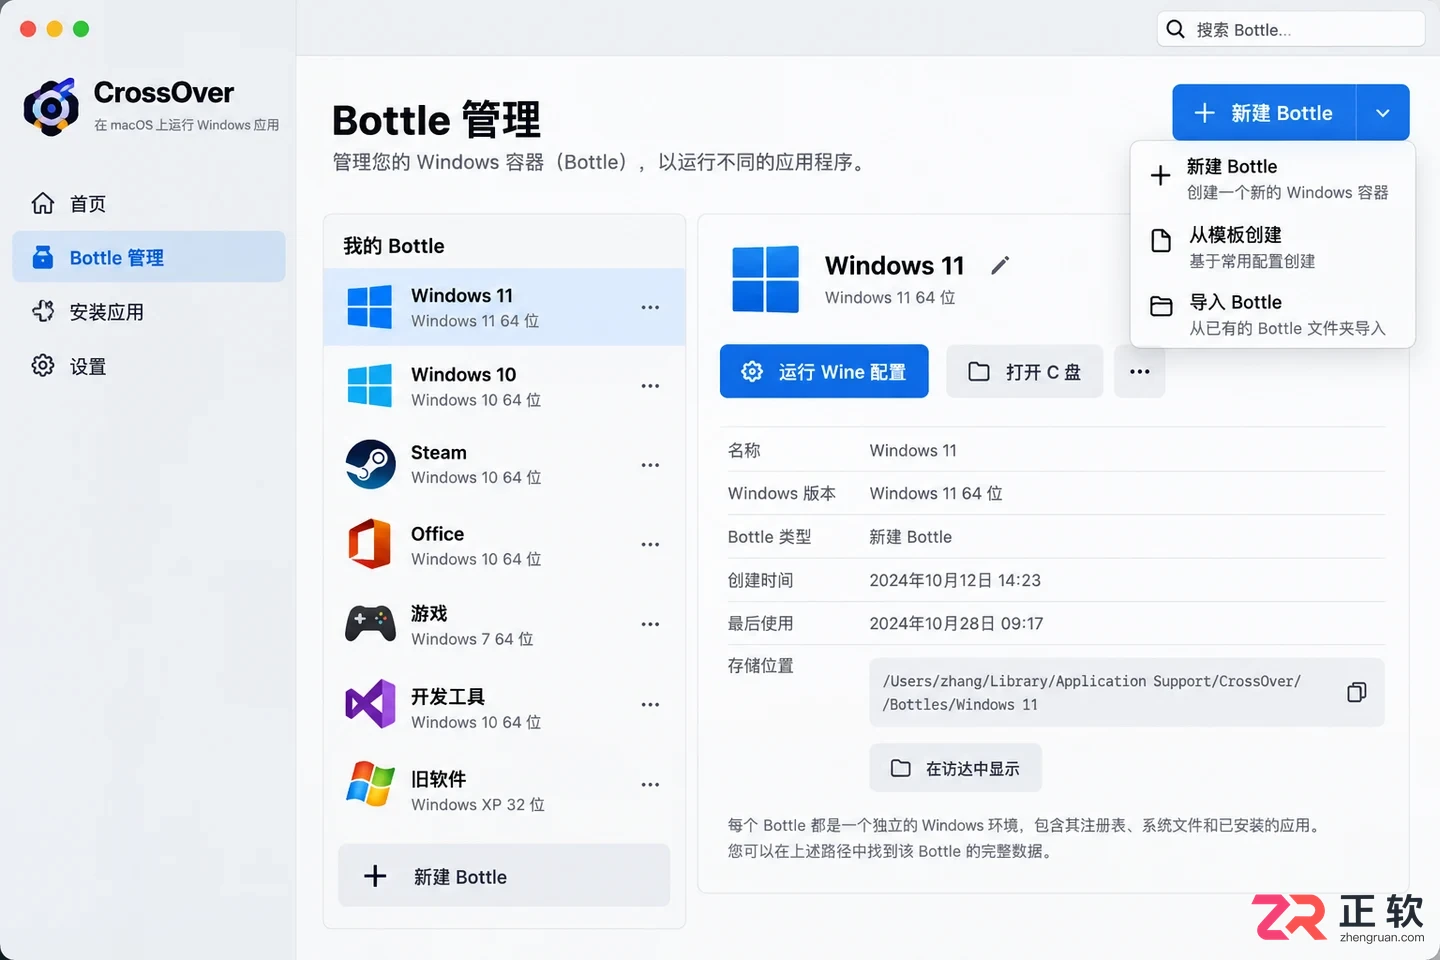Open Bottle 管理 in the sidebar
Viewport: 1440px width, 960px height.
[149, 257]
